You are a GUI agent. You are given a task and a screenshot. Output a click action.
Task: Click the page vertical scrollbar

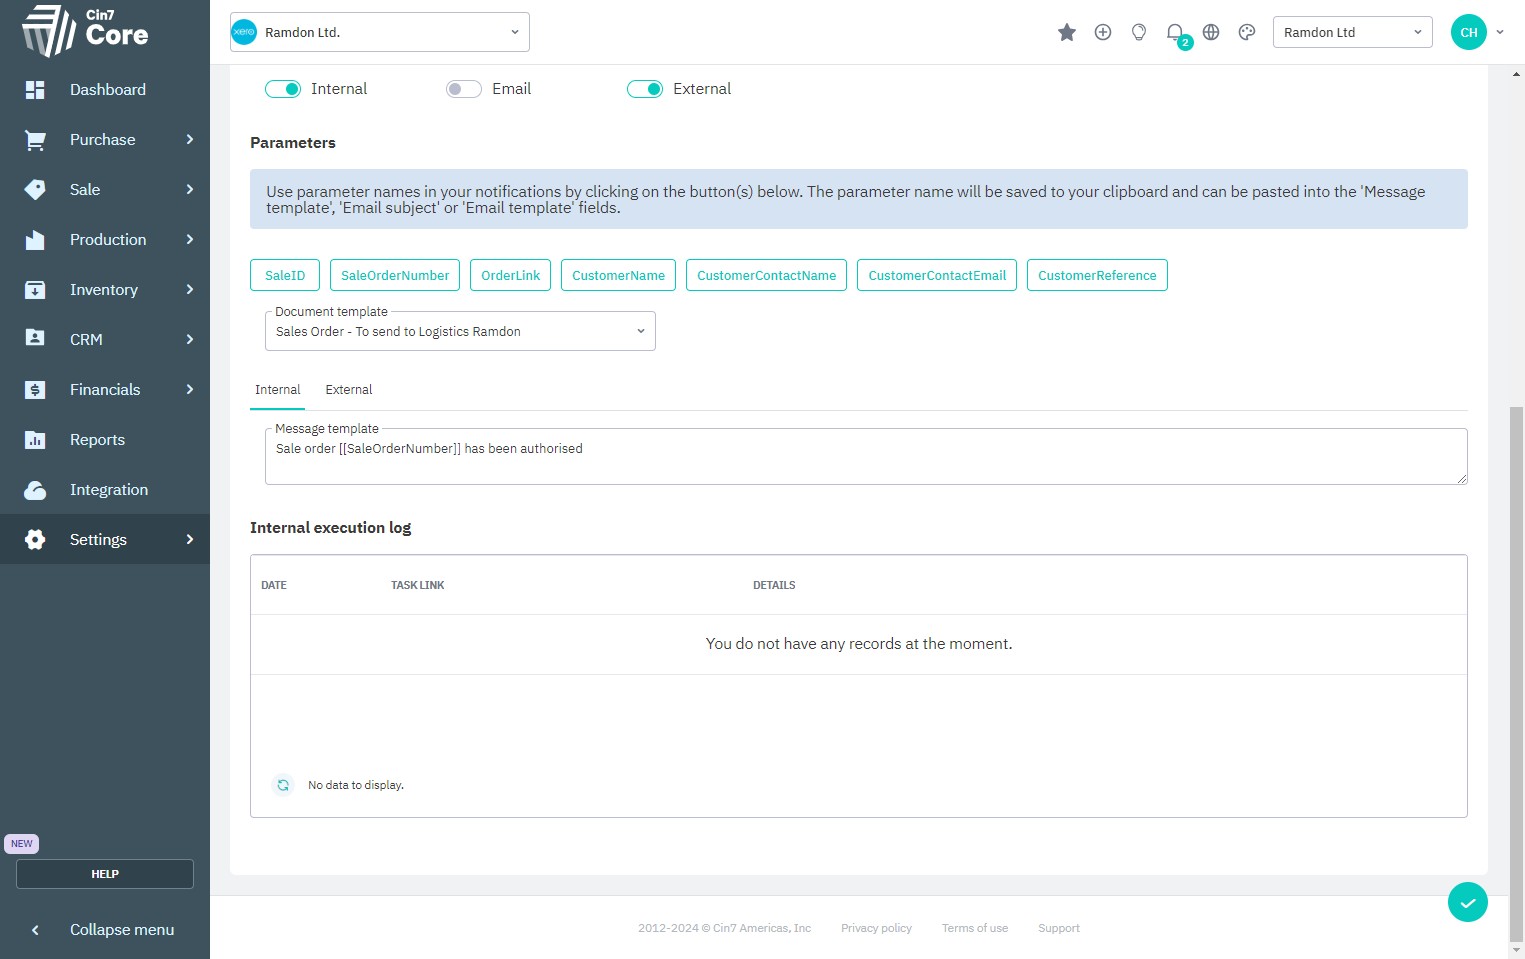pos(1517,670)
